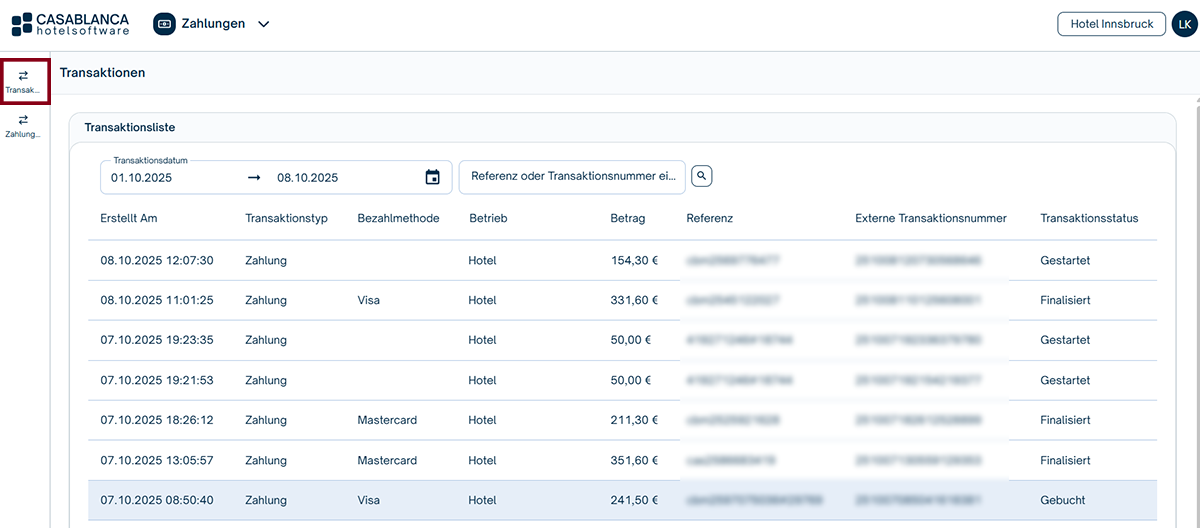1200x528 pixels.
Task: Click the Zahlungen module payment icon
Action: (164, 24)
